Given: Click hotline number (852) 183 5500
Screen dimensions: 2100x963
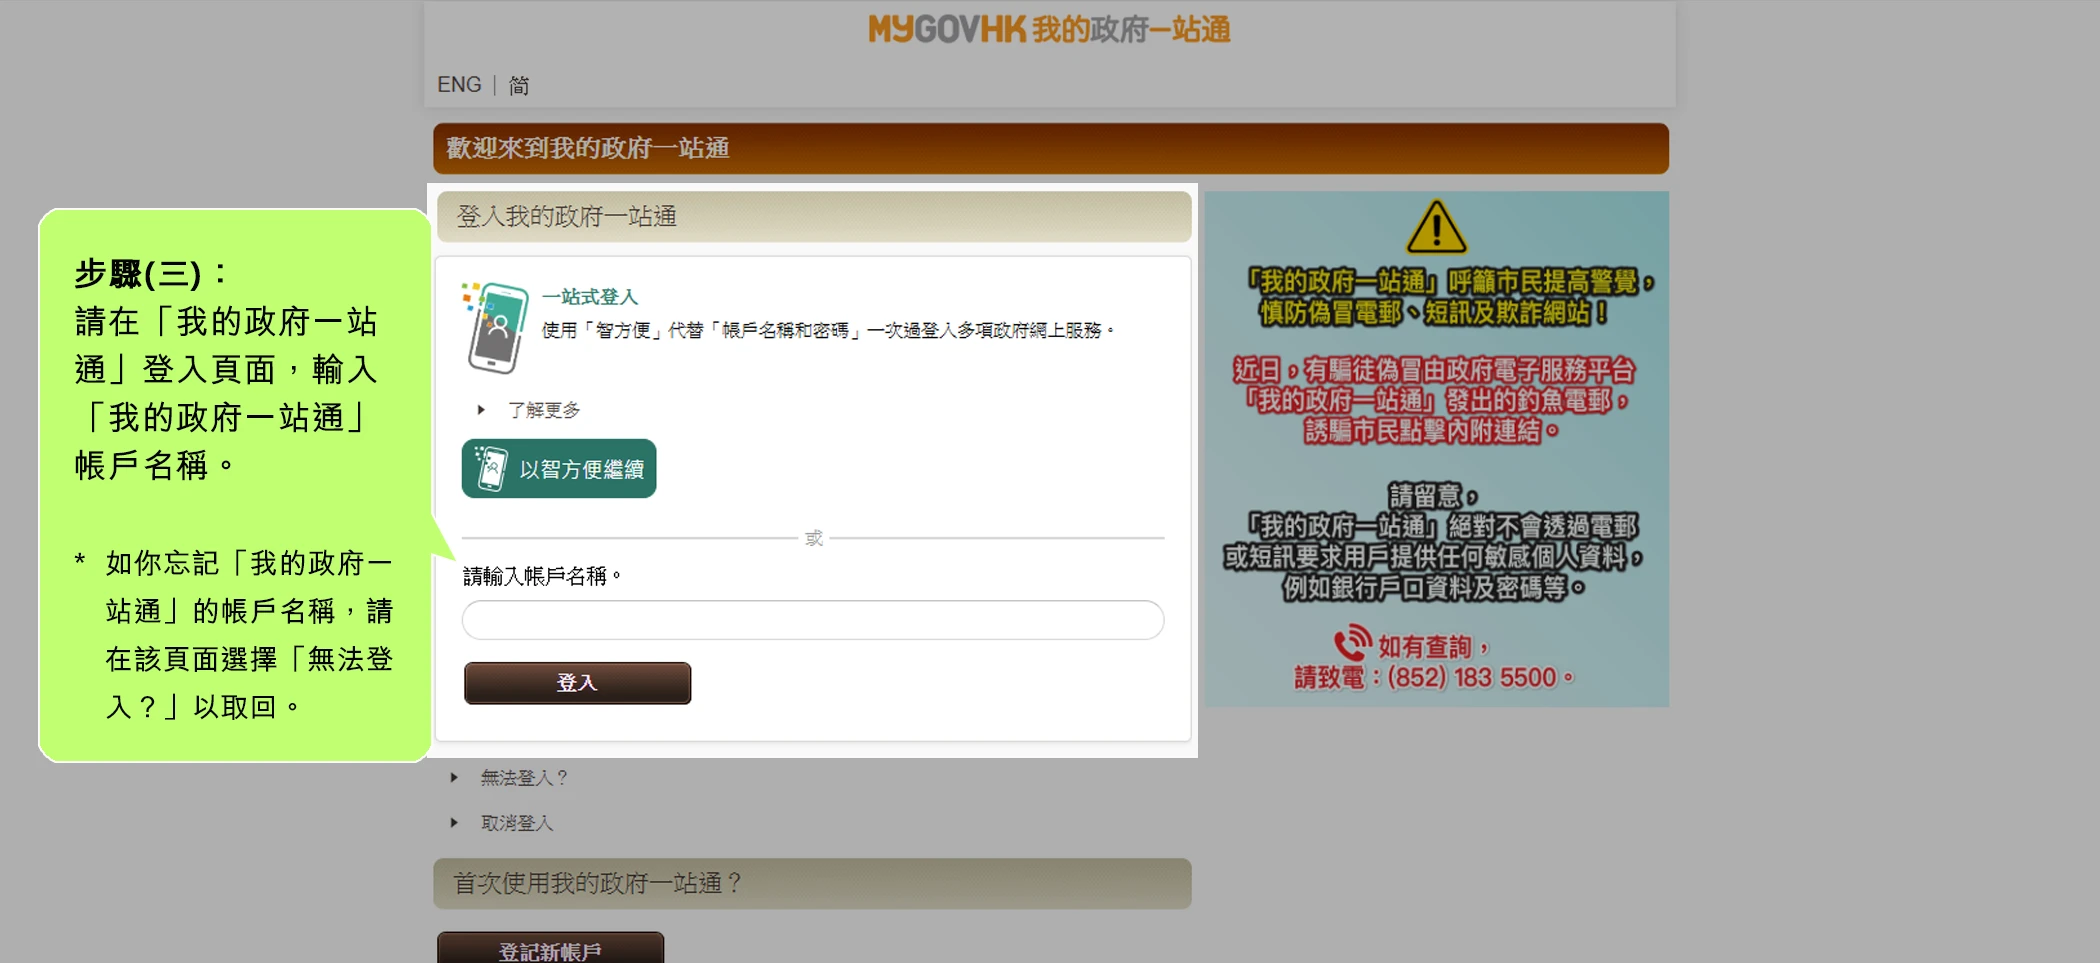Looking at the screenshot, I should (1472, 678).
